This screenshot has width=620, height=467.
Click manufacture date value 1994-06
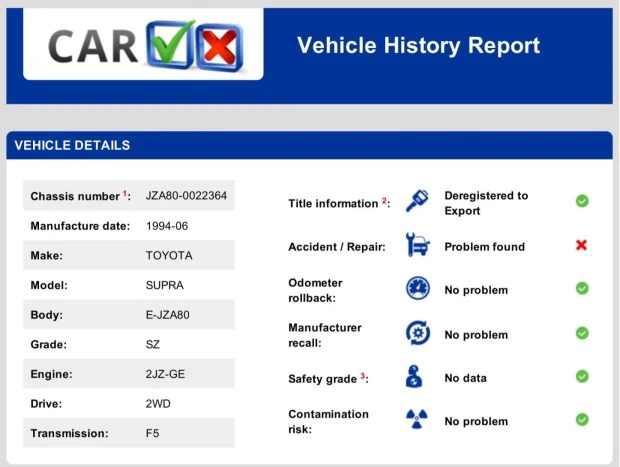click(x=167, y=226)
